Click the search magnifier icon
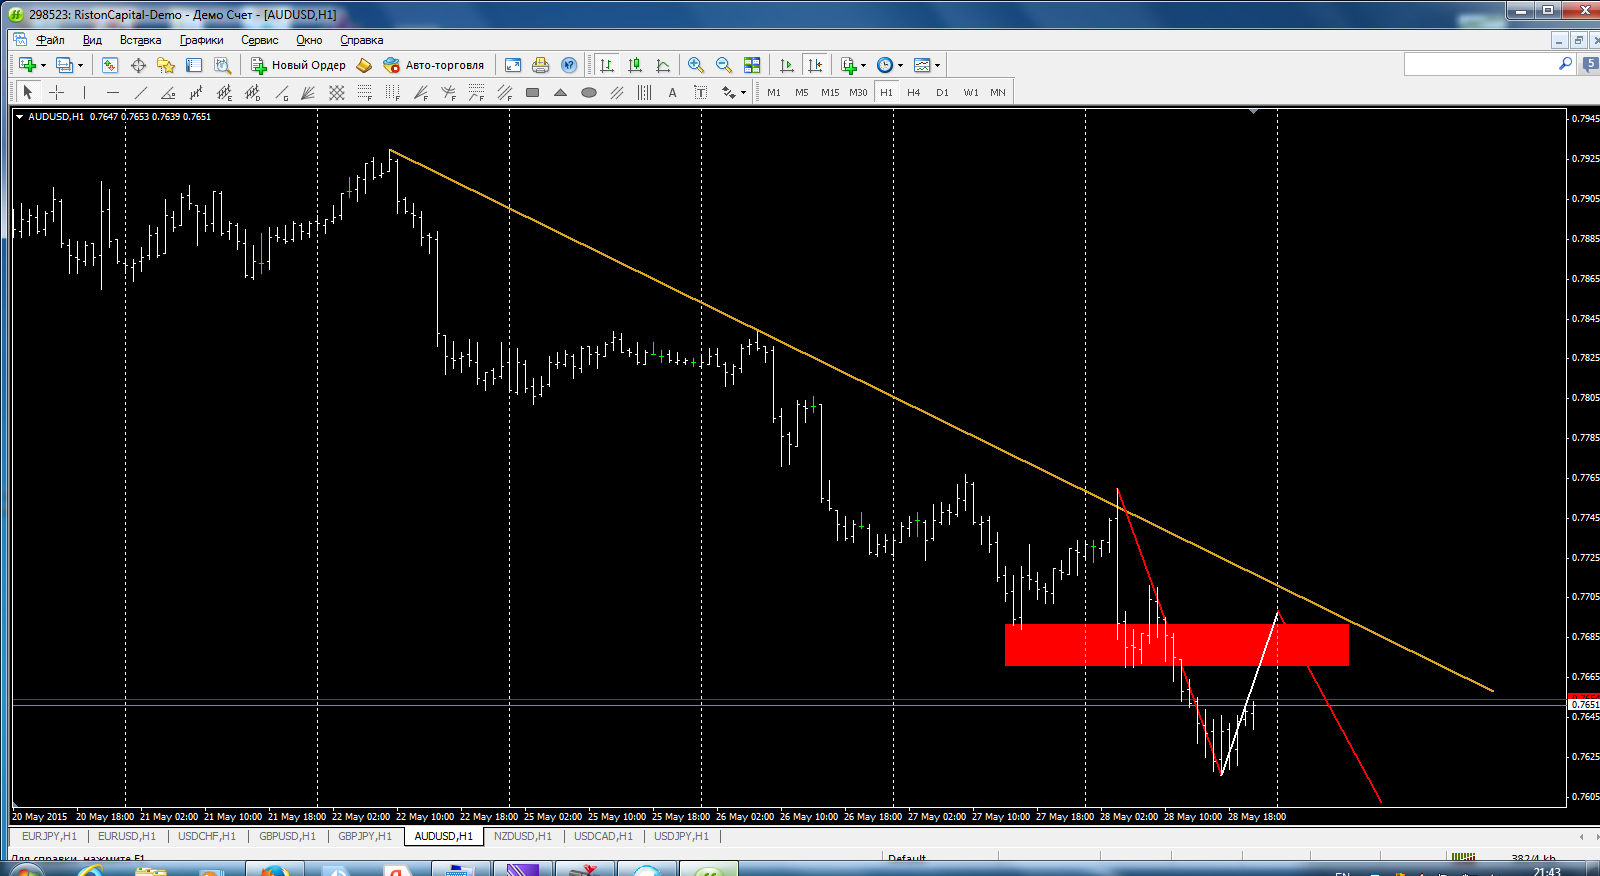Image resolution: width=1600 pixels, height=876 pixels. point(1565,64)
